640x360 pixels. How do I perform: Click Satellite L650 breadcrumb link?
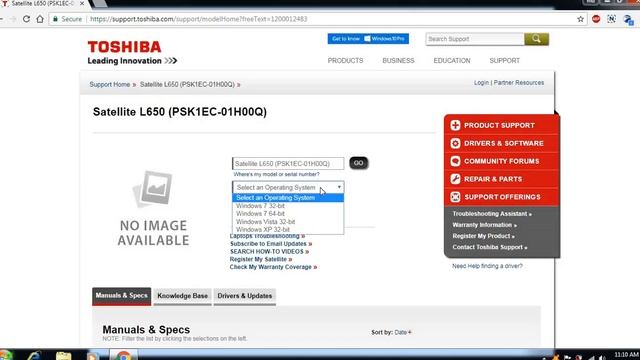click(187, 84)
